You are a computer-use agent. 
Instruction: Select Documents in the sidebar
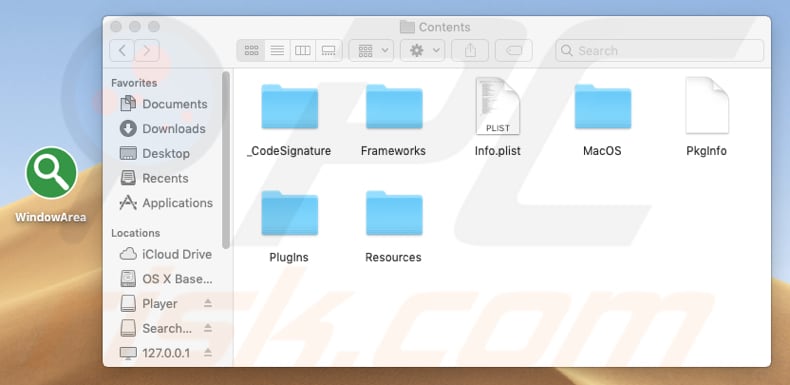(164, 104)
